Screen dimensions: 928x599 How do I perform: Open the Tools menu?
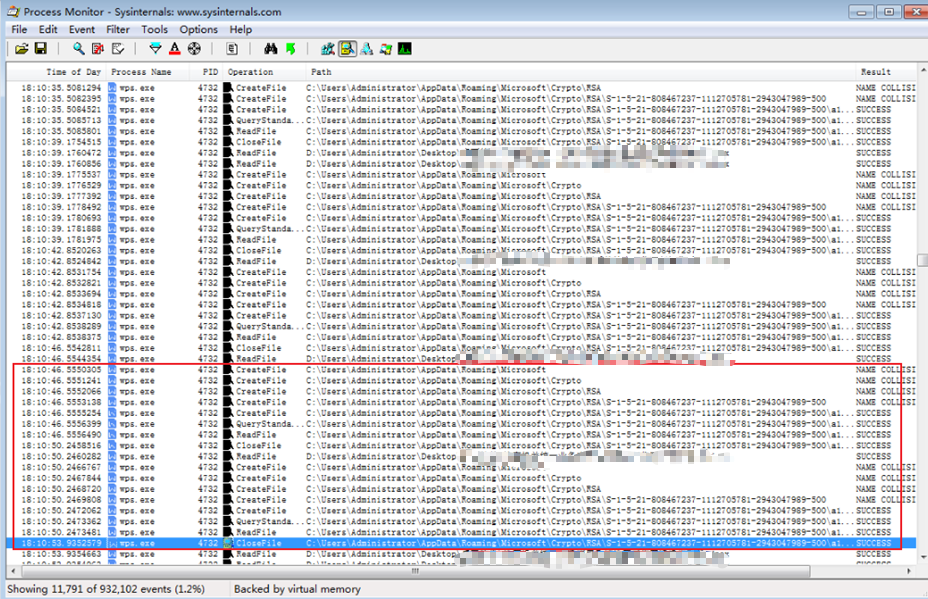[x=154, y=30]
